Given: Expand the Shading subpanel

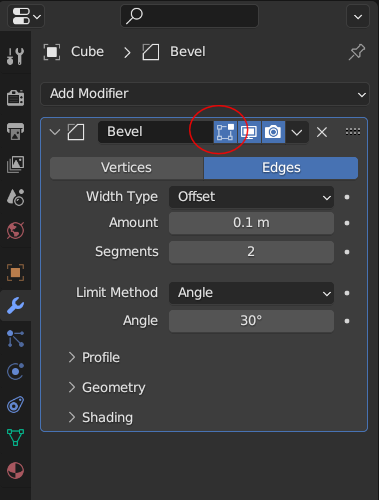Looking at the screenshot, I should 101,417.
